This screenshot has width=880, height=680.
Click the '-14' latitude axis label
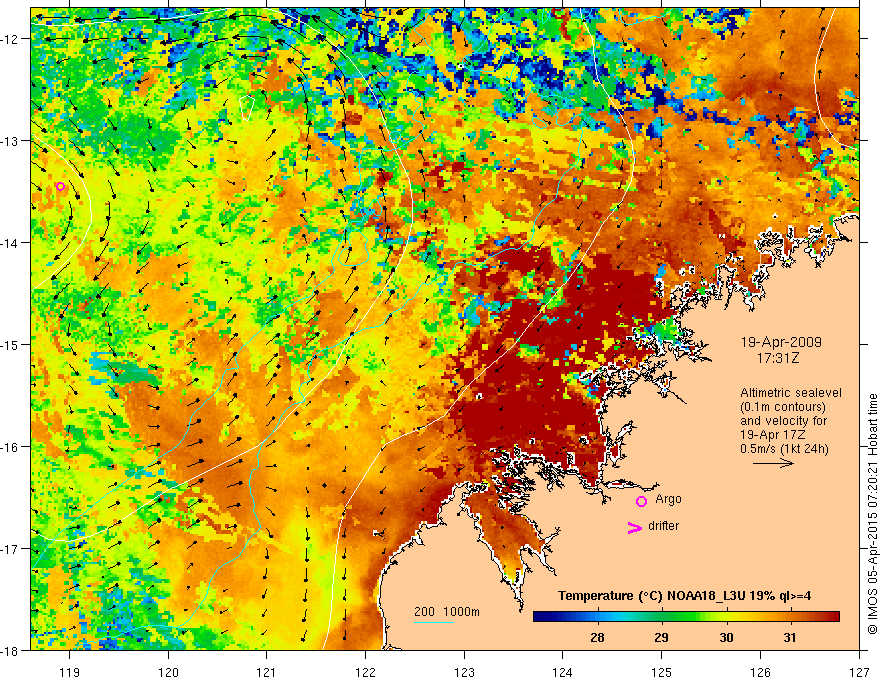coord(12,243)
